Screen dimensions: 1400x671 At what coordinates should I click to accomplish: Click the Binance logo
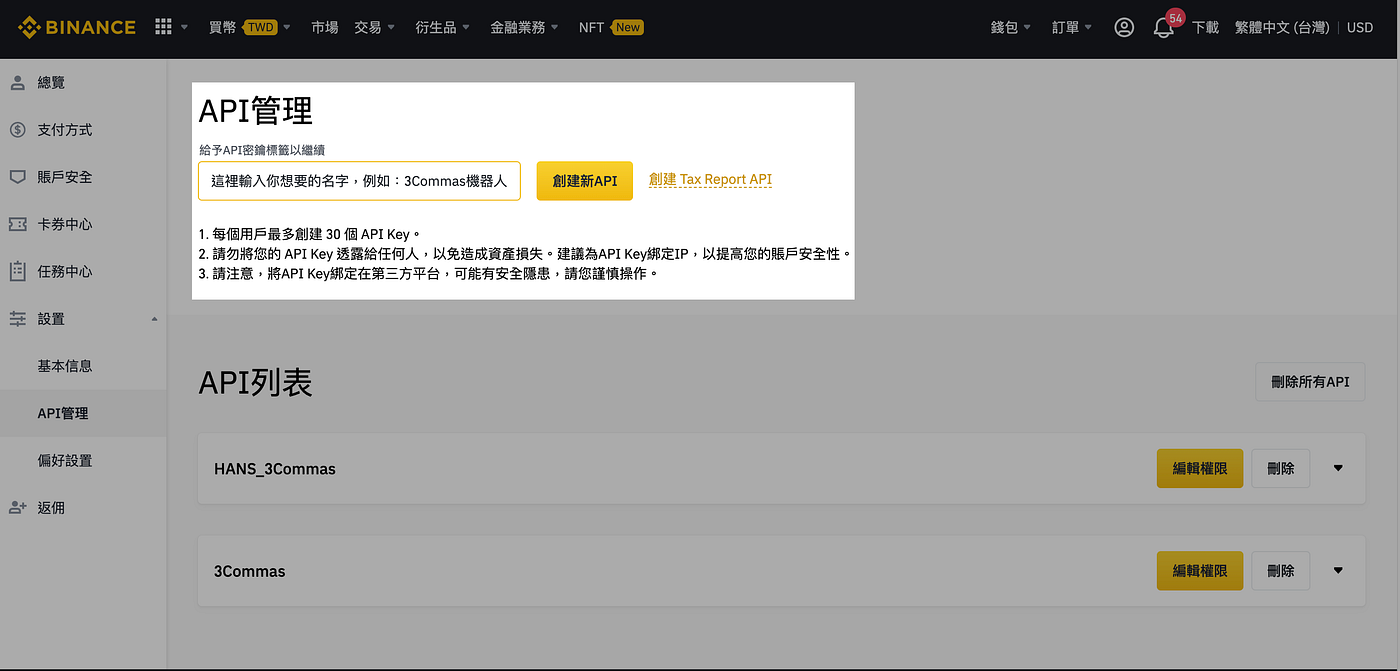click(x=77, y=27)
